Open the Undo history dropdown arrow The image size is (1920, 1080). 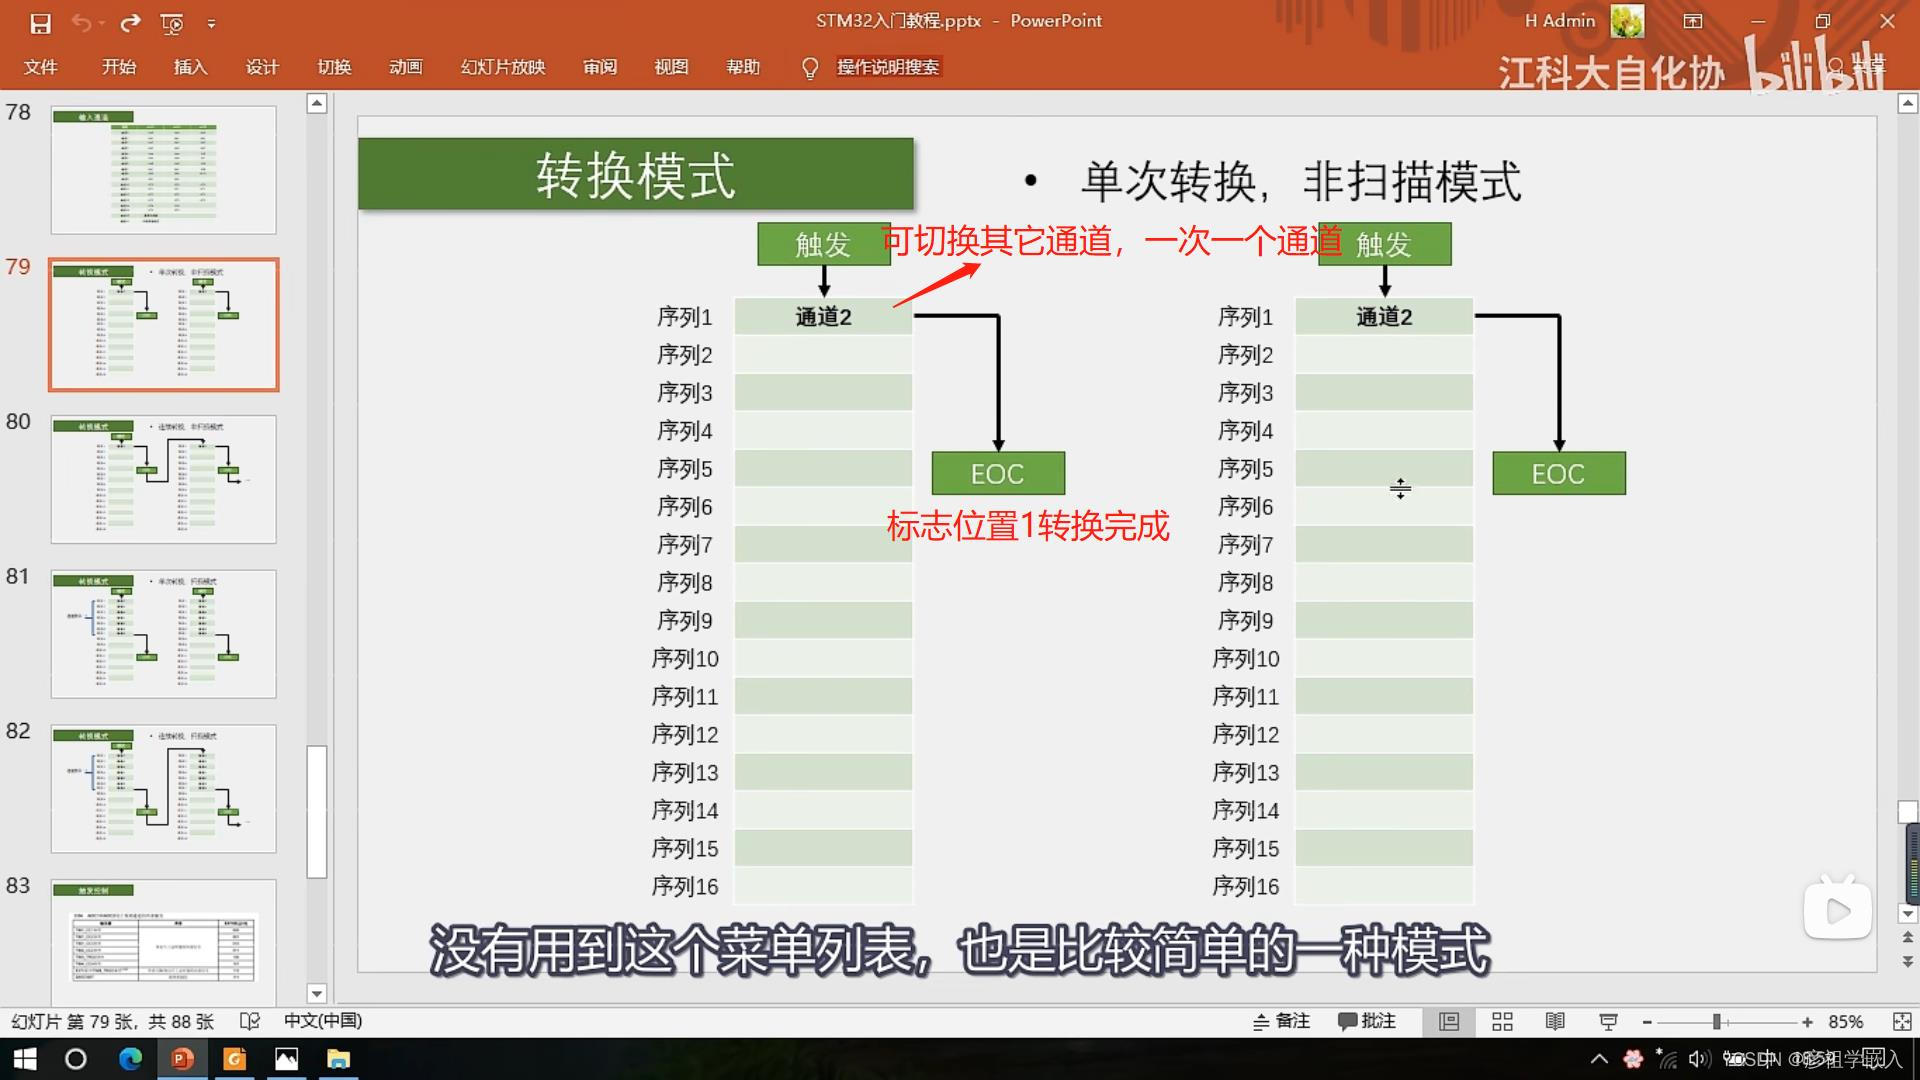click(x=102, y=23)
